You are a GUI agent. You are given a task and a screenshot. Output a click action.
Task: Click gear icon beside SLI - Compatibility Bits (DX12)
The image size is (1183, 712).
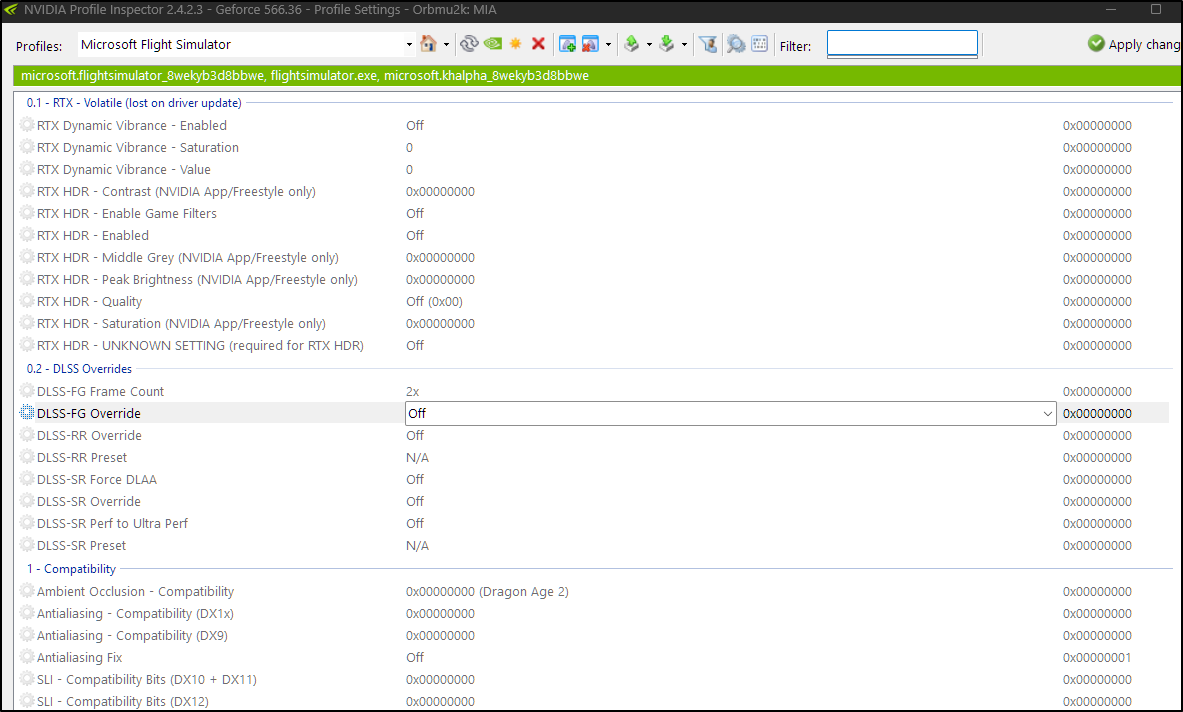pos(27,701)
